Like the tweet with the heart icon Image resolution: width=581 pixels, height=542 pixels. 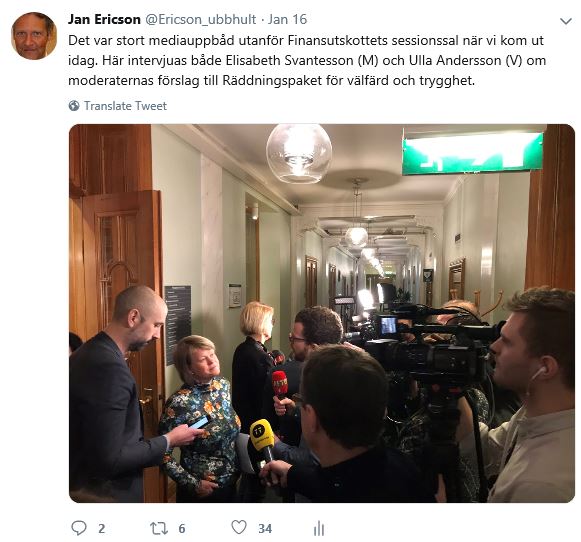click(239, 527)
